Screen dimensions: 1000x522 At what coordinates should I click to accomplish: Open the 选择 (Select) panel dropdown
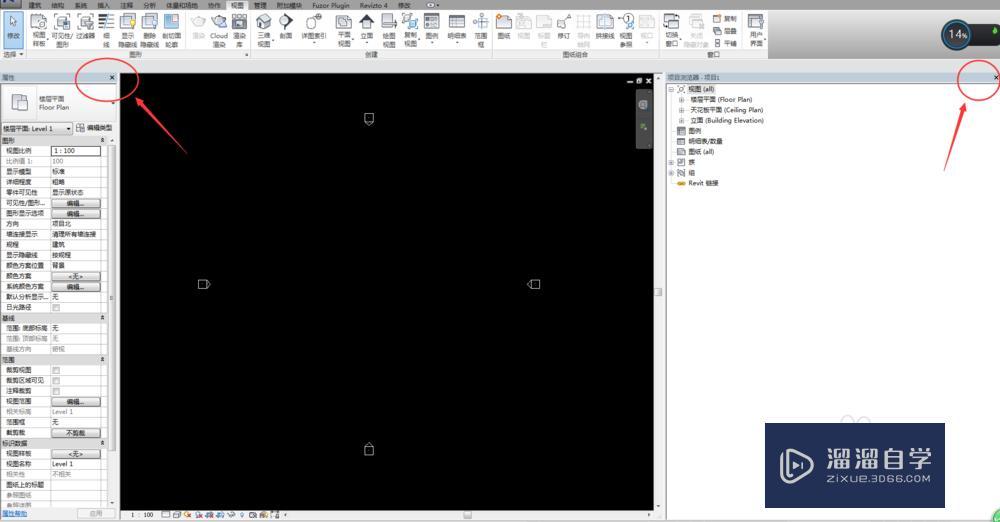click(13, 54)
